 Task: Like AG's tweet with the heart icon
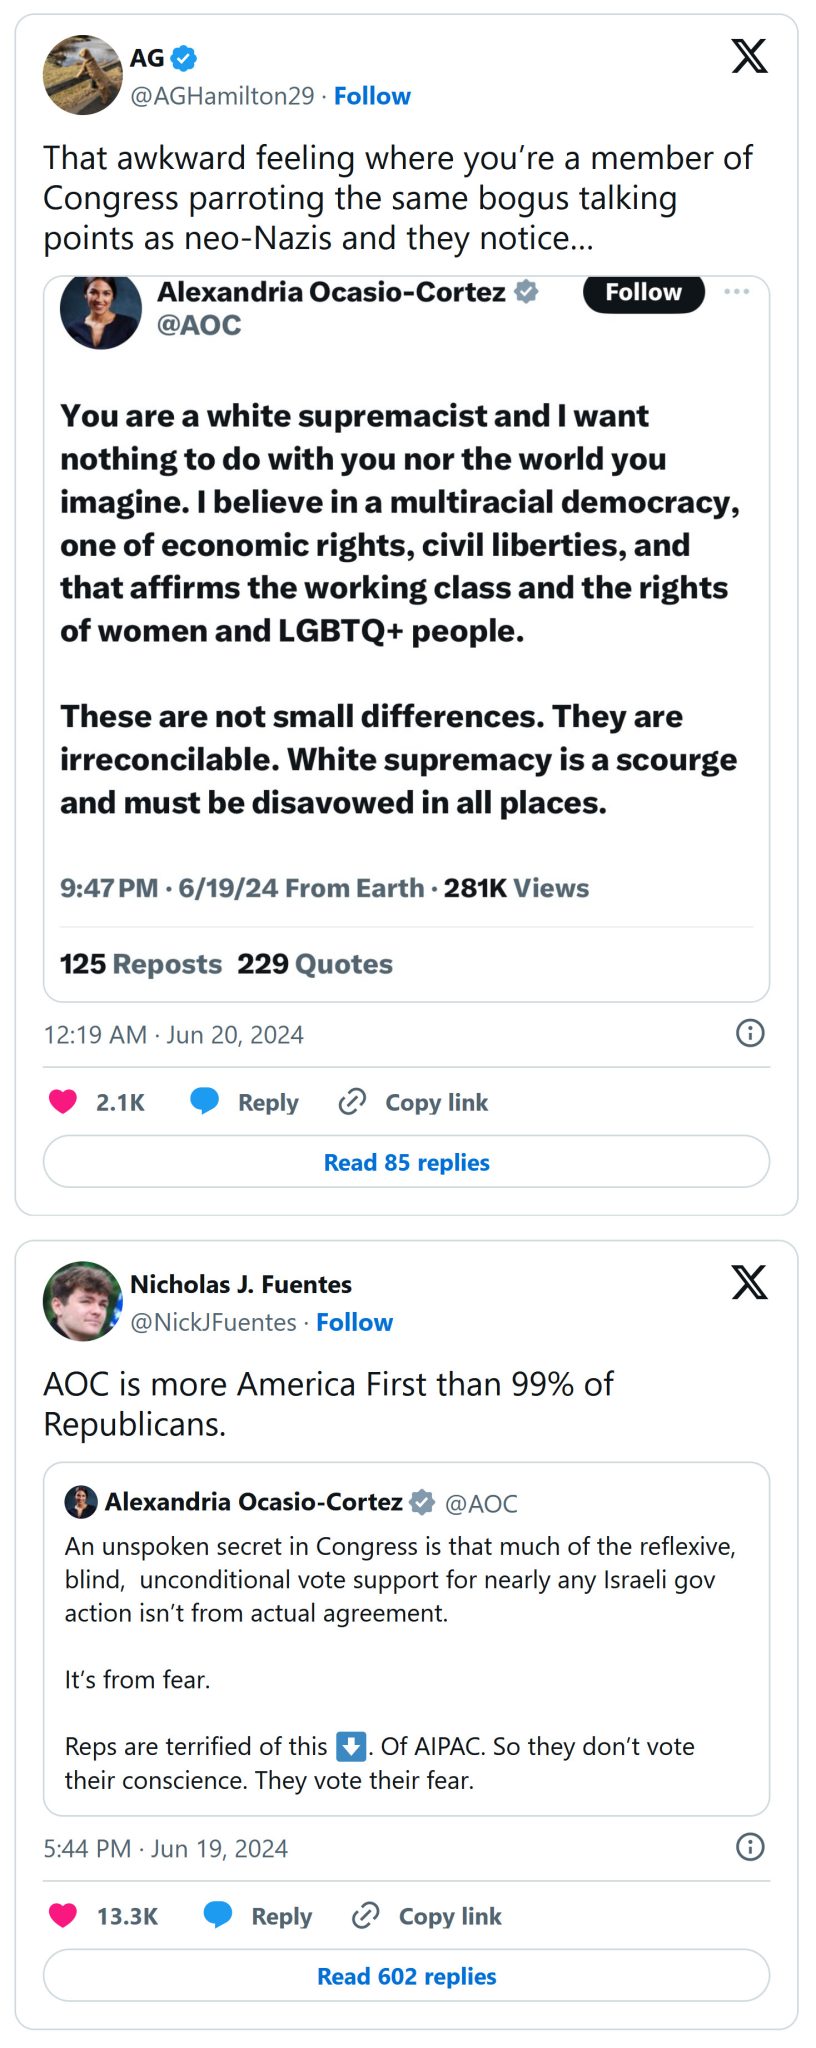(63, 1102)
